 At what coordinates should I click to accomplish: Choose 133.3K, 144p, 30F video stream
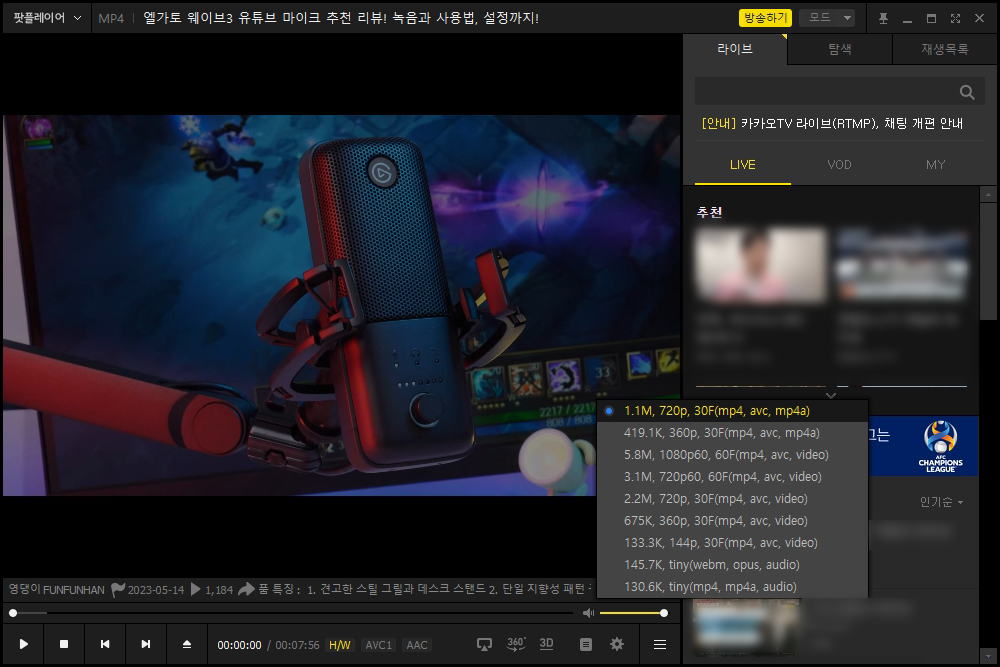(x=732, y=543)
